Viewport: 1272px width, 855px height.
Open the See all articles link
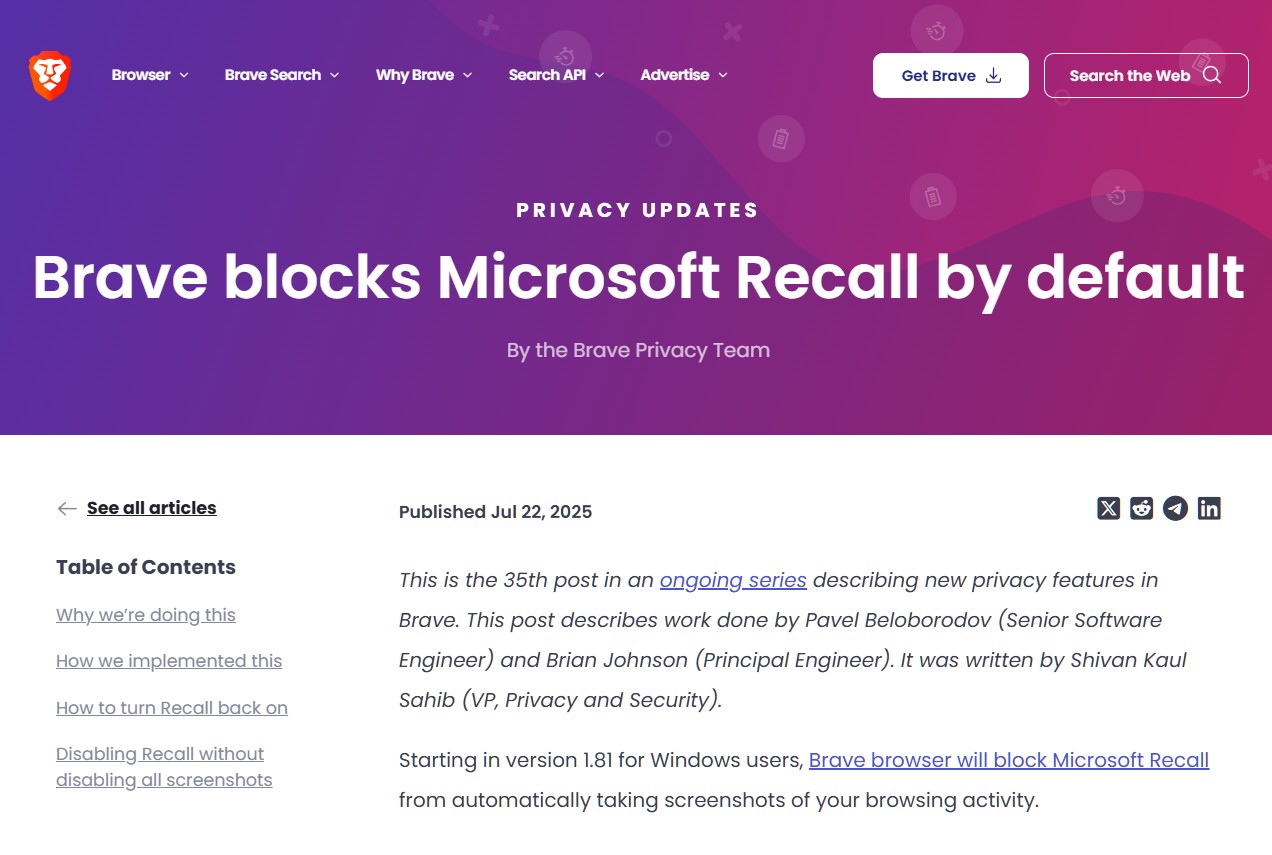151,508
